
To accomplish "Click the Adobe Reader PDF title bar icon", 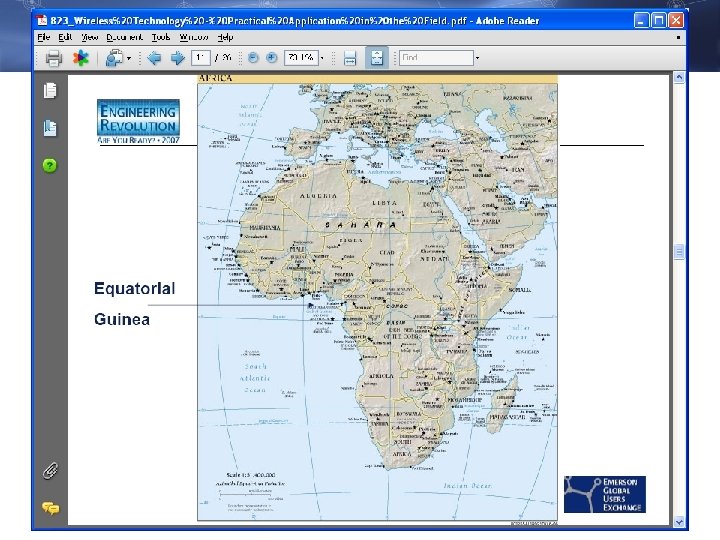I will coord(42,20).
